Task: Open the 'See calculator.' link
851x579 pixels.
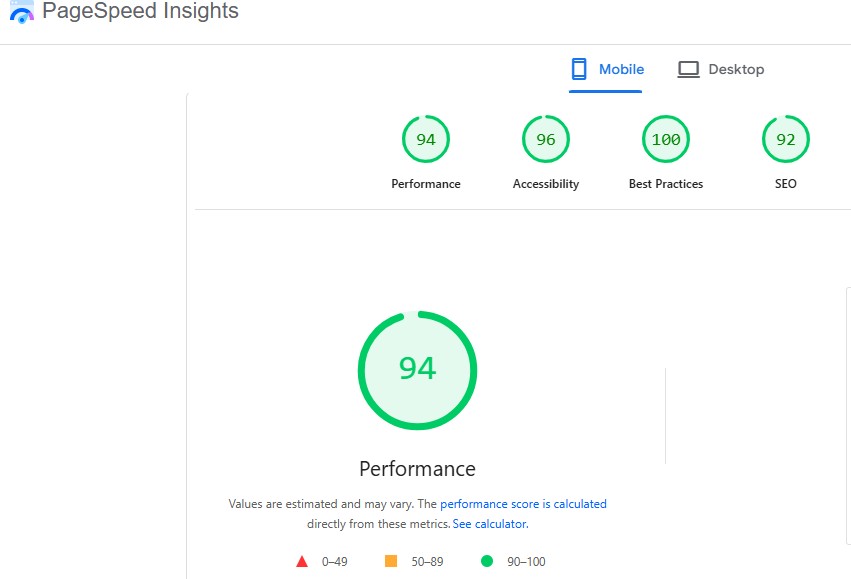Action: pos(491,524)
